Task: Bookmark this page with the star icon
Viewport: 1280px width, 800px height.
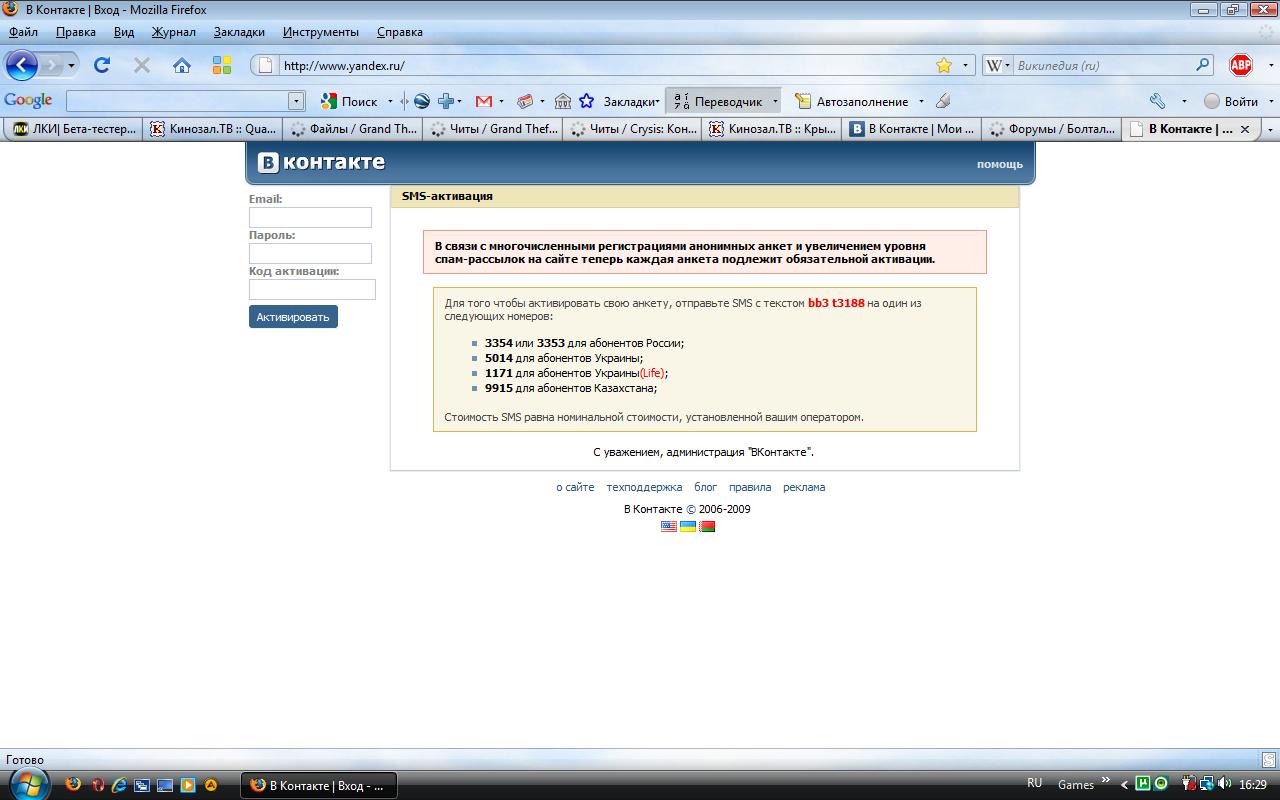Action: 944,65
